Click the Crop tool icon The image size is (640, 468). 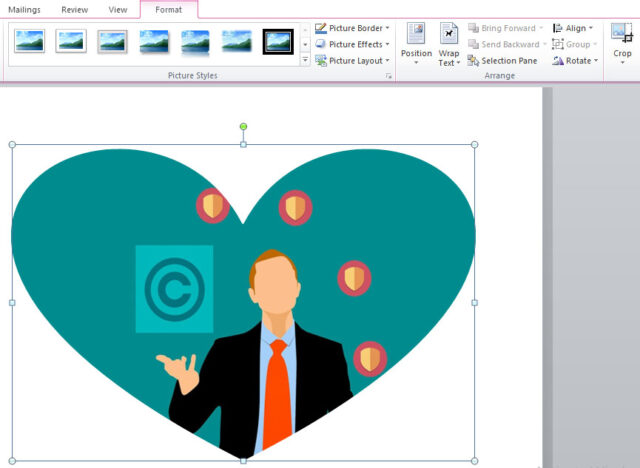click(622, 33)
